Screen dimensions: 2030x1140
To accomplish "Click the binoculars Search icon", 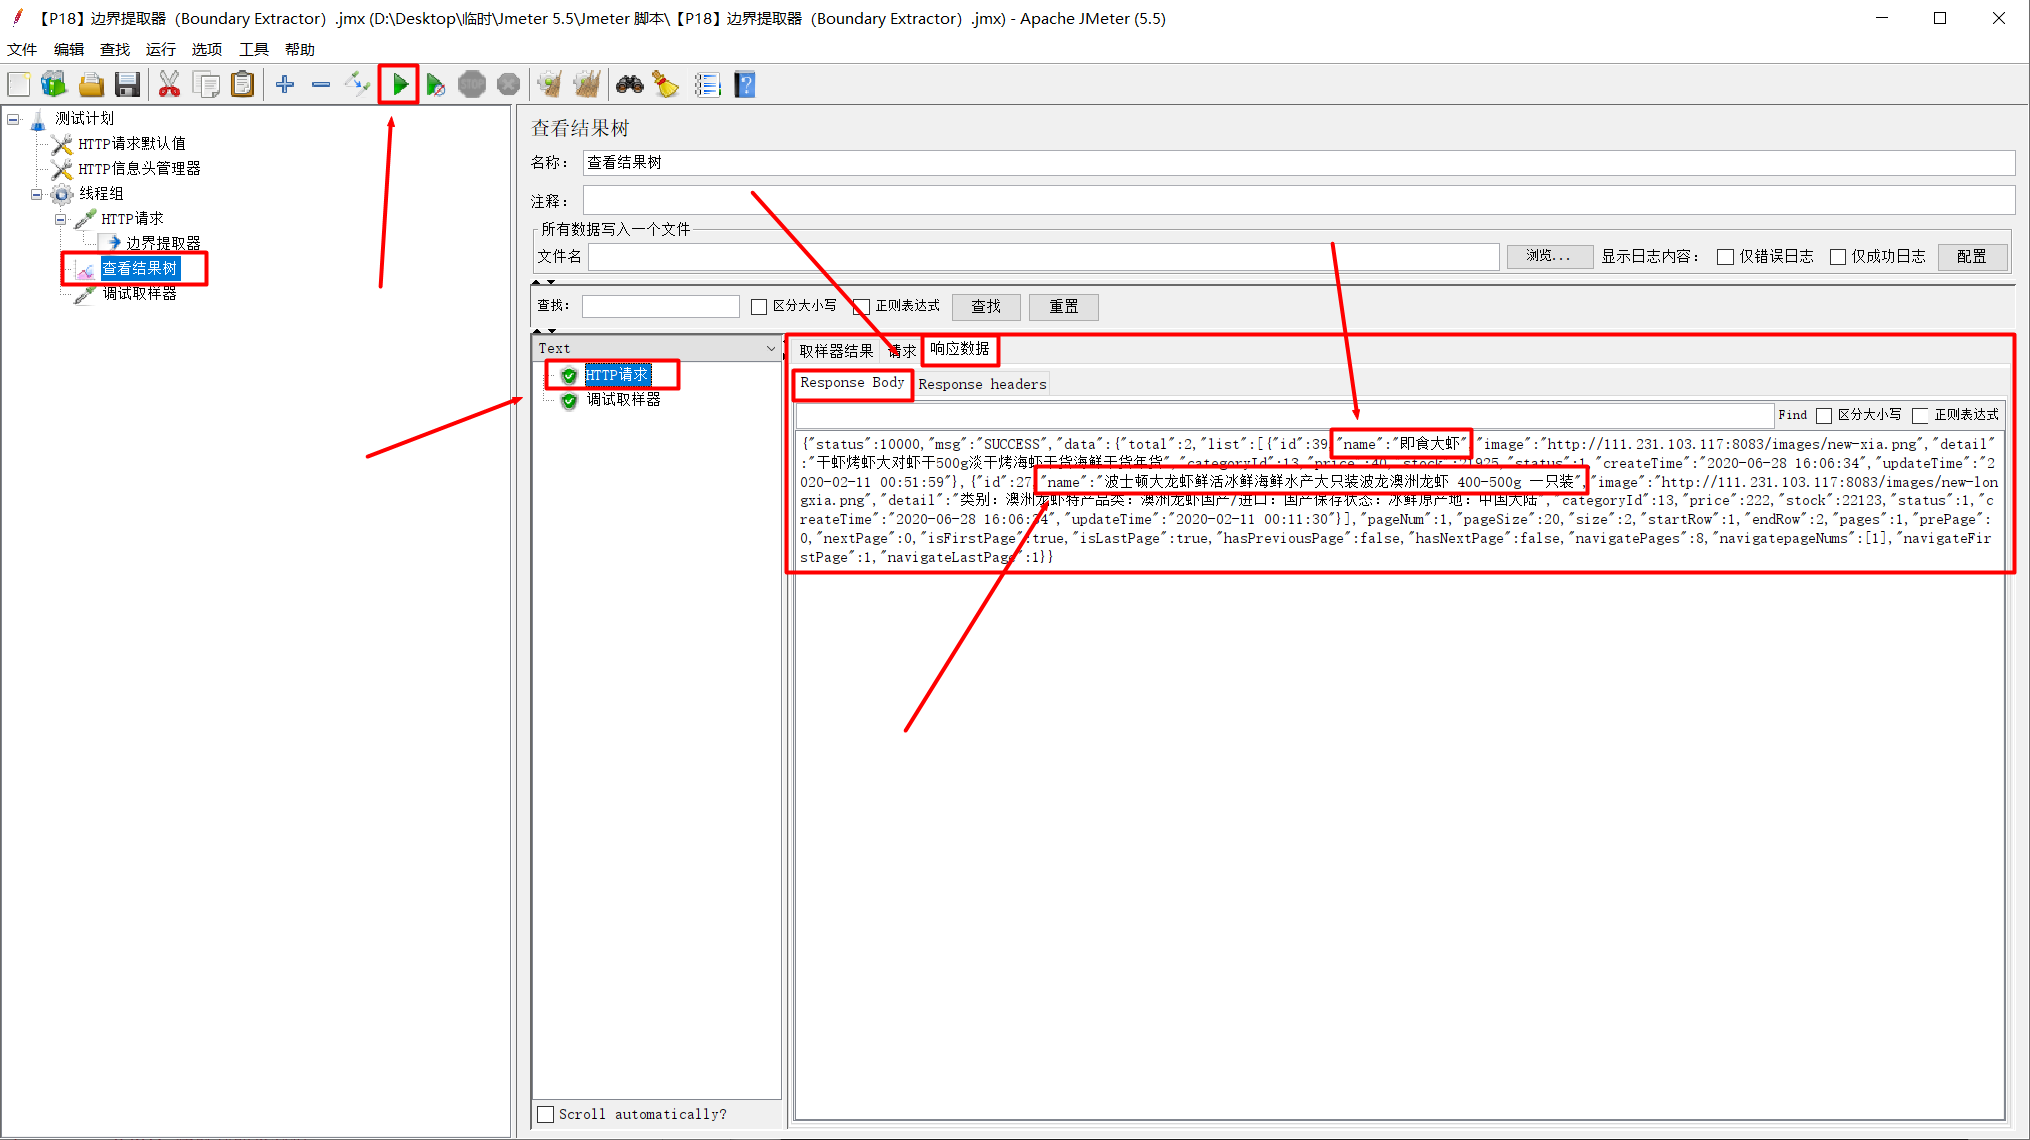I will (x=629, y=85).
